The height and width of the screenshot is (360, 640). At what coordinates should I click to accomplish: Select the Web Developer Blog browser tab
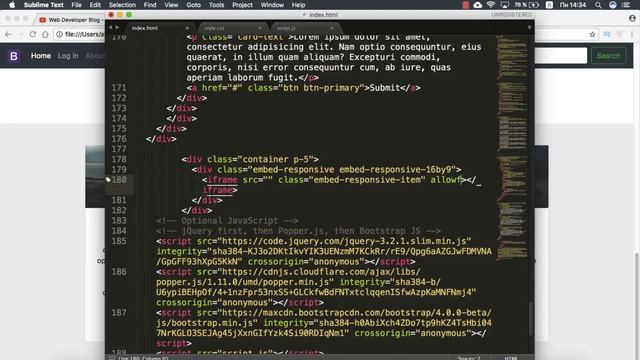pos(70,20)
